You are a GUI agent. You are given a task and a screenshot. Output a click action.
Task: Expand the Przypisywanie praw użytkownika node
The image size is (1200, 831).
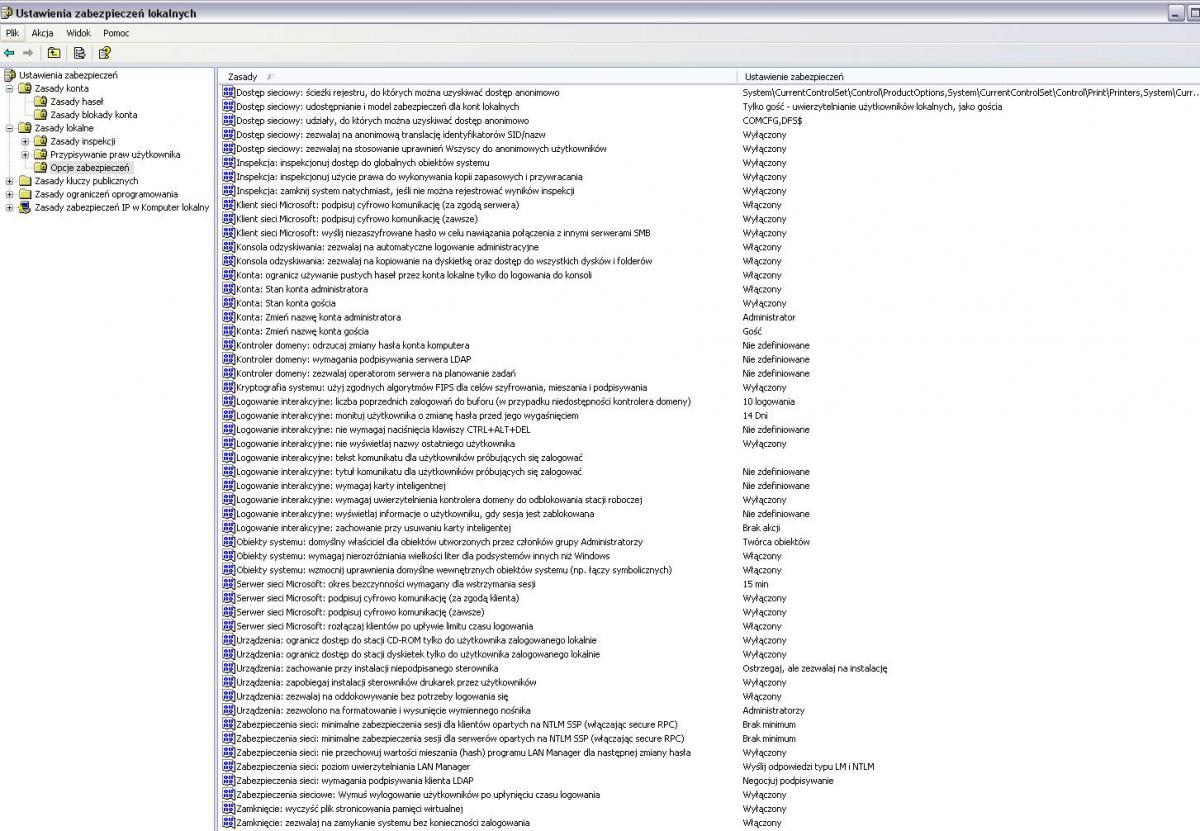(25, 155)
